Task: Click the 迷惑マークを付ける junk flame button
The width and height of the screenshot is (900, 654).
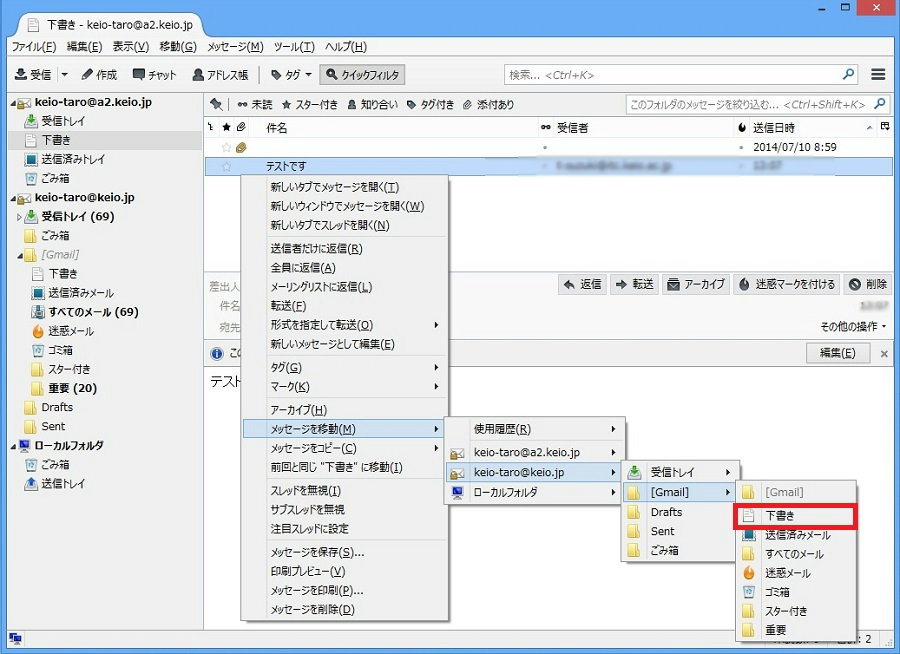Action: pos(786,284)
